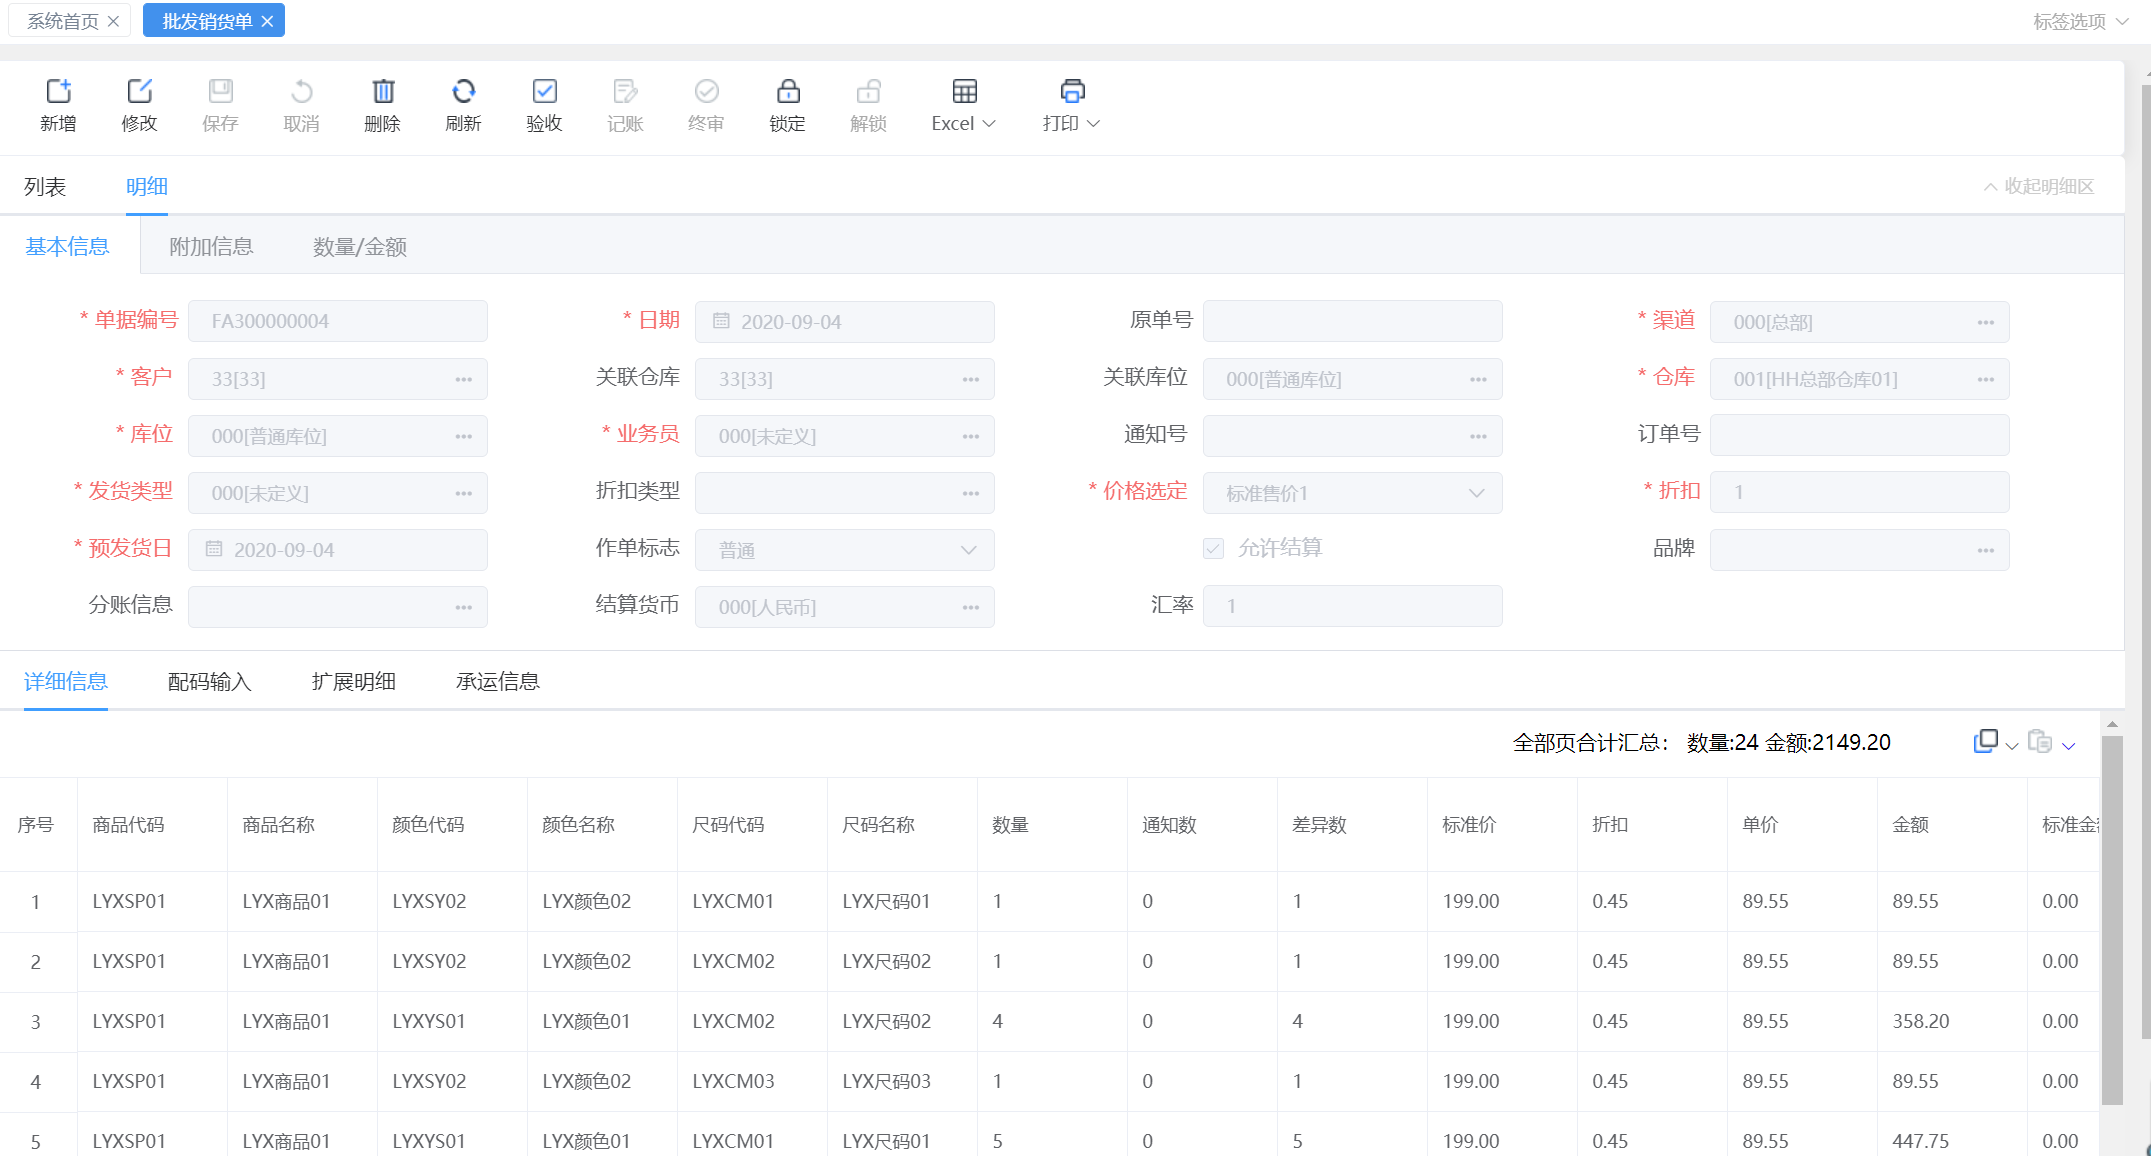The height and width of the screenshot is (1156, 2151).
Task: Click scrollbar up arrow above table
Action: click(2112, 724)
